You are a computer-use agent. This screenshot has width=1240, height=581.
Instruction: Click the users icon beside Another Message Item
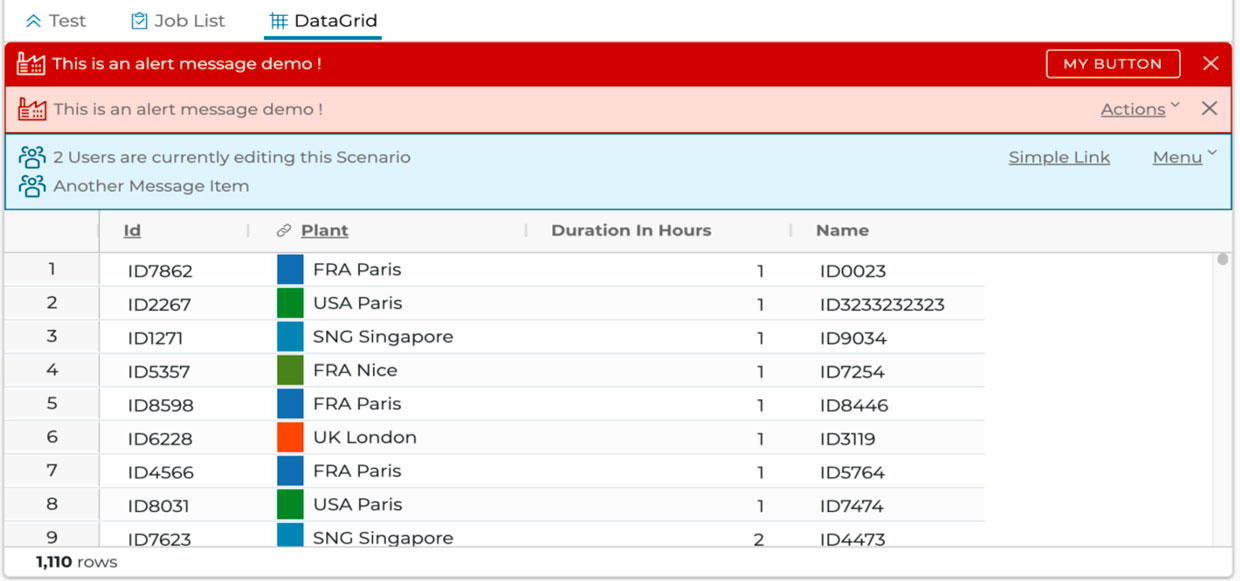(x=33, y=185)
